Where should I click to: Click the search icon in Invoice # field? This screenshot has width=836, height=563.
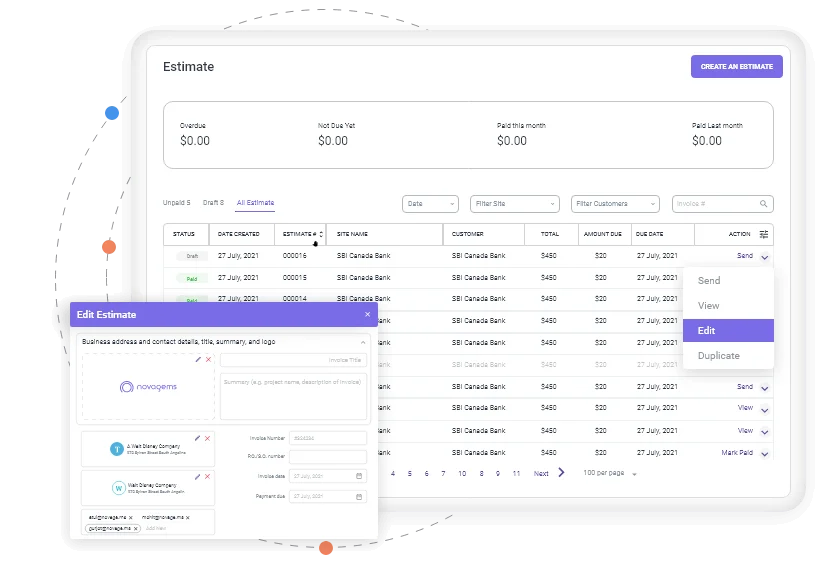point(764,204)
